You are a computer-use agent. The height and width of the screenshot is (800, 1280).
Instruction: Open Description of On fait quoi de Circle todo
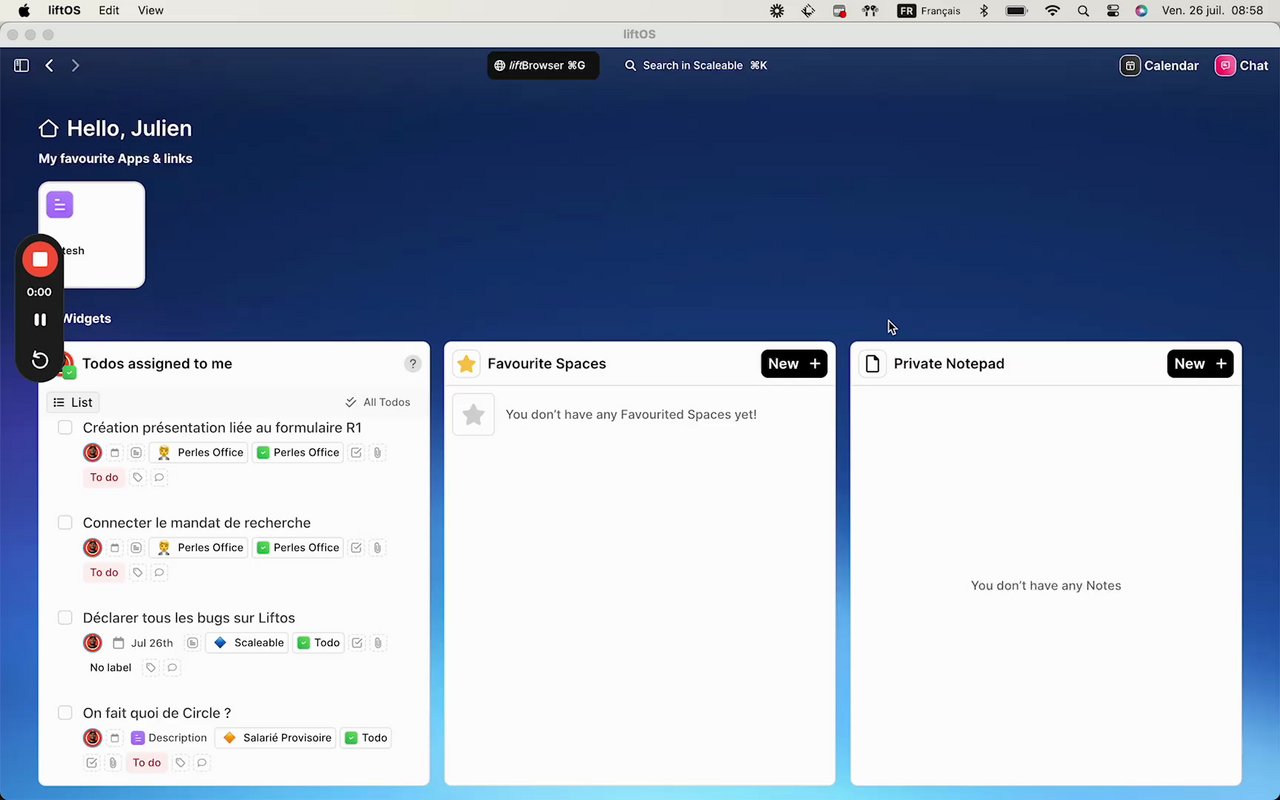tap(169, 738)
